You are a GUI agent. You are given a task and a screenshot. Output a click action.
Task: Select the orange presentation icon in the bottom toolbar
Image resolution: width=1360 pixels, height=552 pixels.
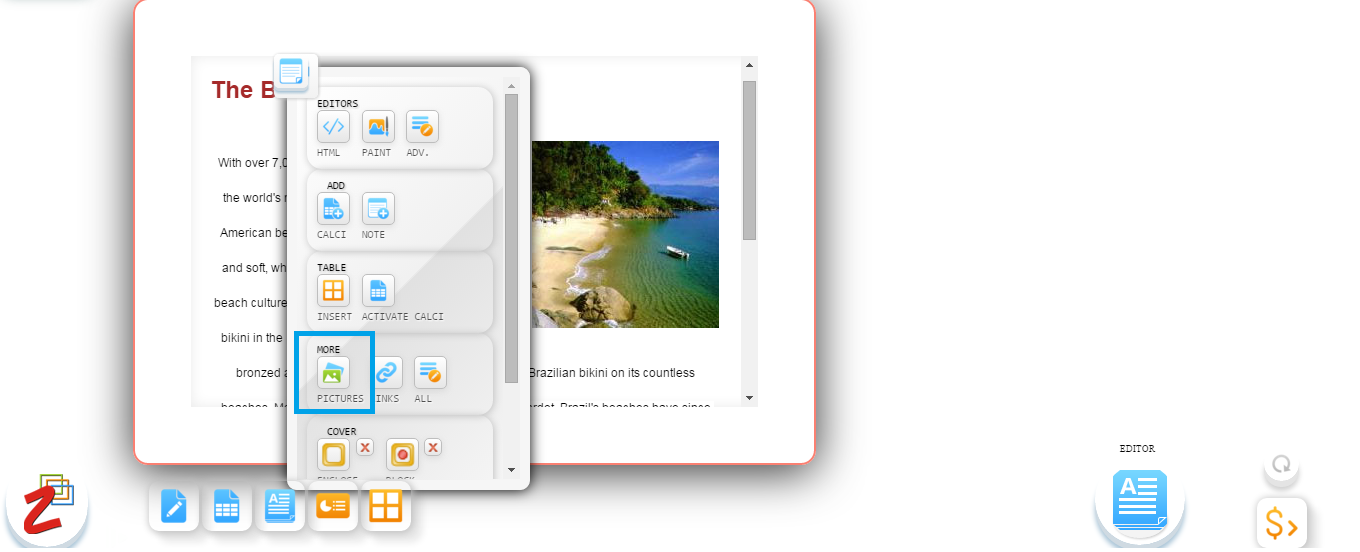(333, 507)
